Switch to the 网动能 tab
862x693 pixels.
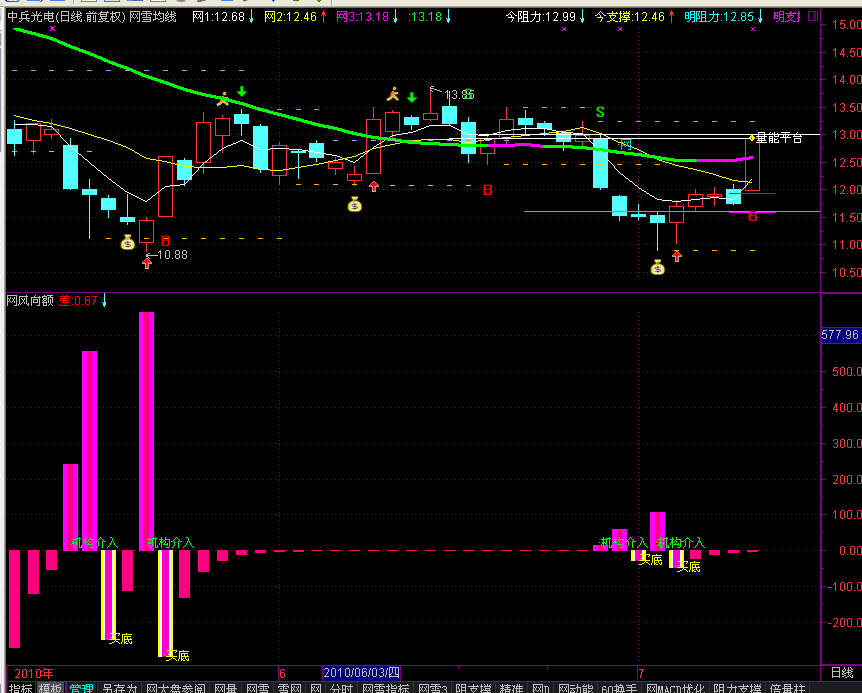[576, 688]
